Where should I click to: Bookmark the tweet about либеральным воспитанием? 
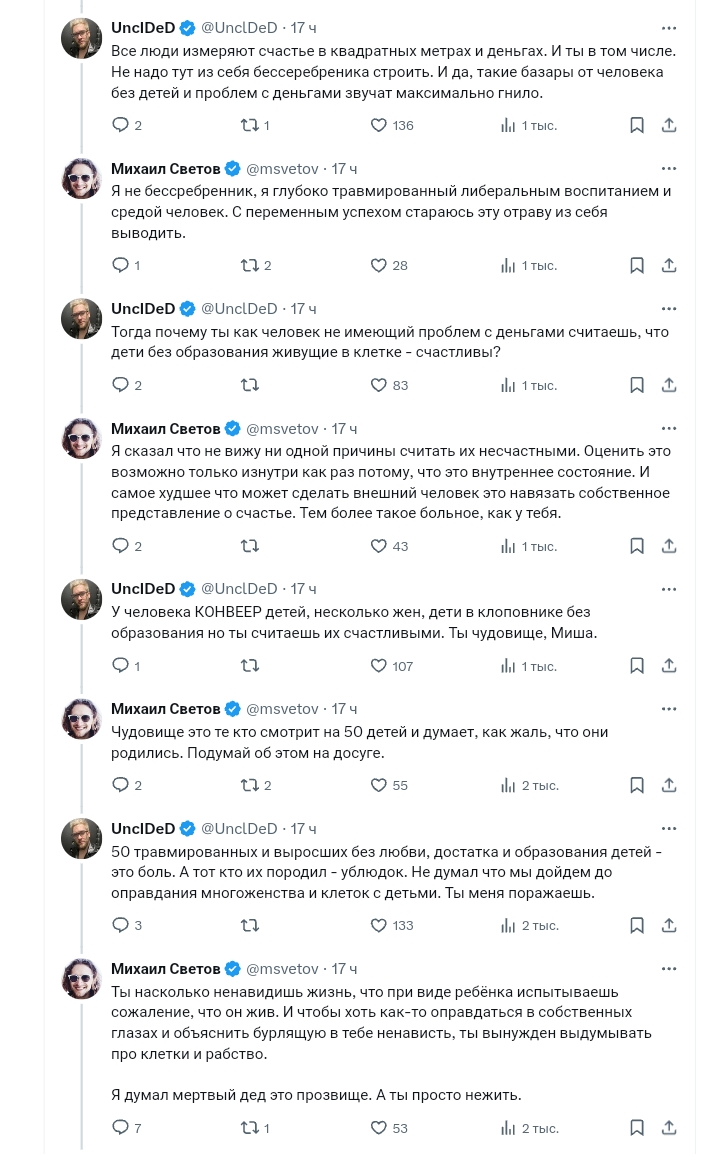pos(637,265)
